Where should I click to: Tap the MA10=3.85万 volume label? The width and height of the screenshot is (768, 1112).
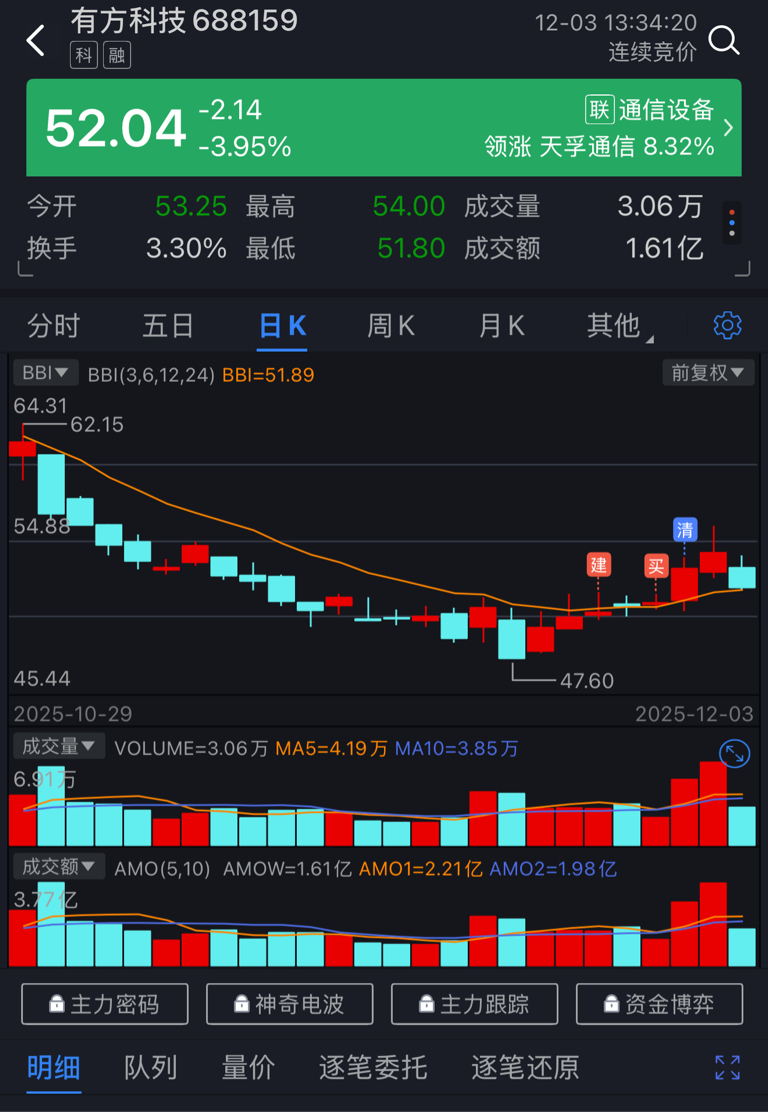456,748
